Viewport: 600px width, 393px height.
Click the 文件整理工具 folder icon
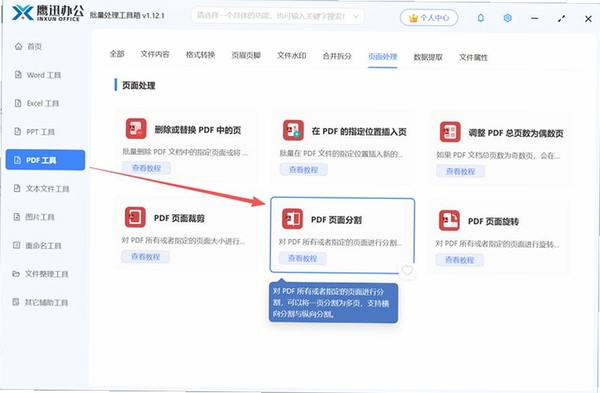[16, 274]
